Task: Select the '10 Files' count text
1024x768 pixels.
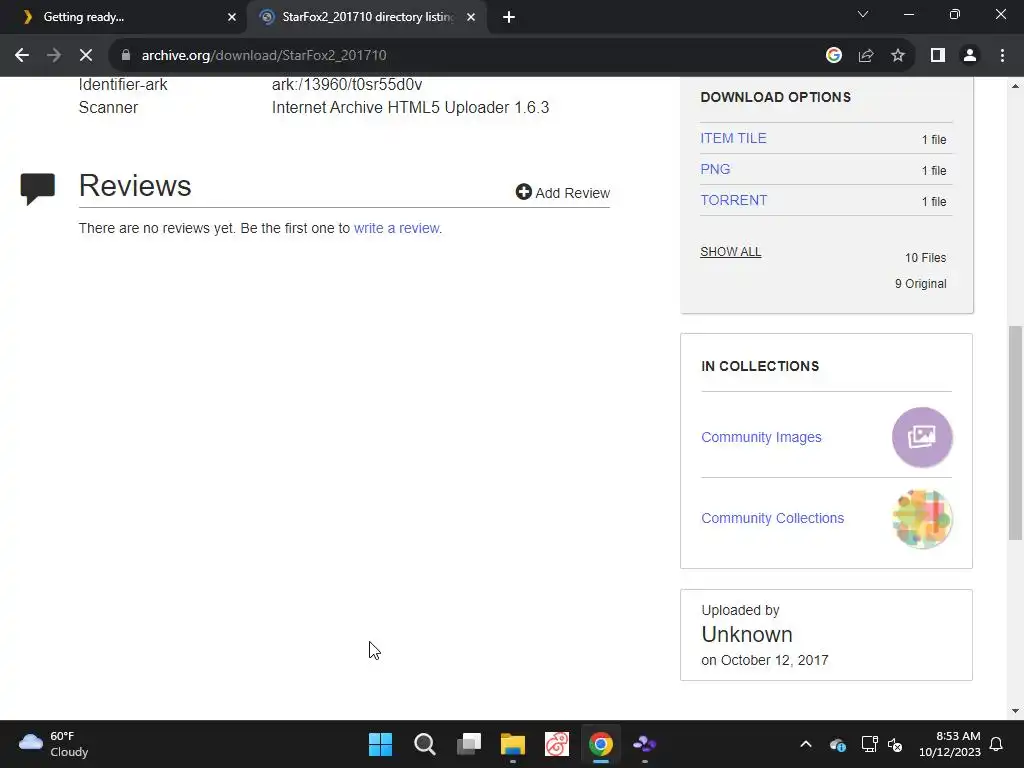Action: click(925, 257)
